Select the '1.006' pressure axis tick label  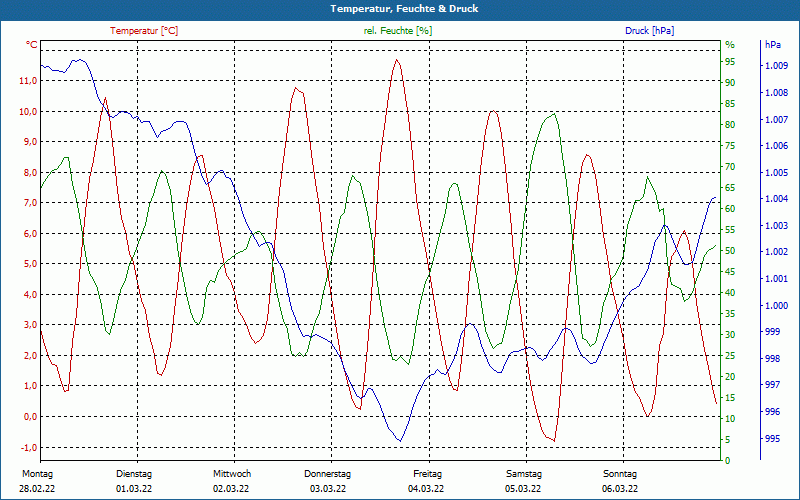click(777, 146)
